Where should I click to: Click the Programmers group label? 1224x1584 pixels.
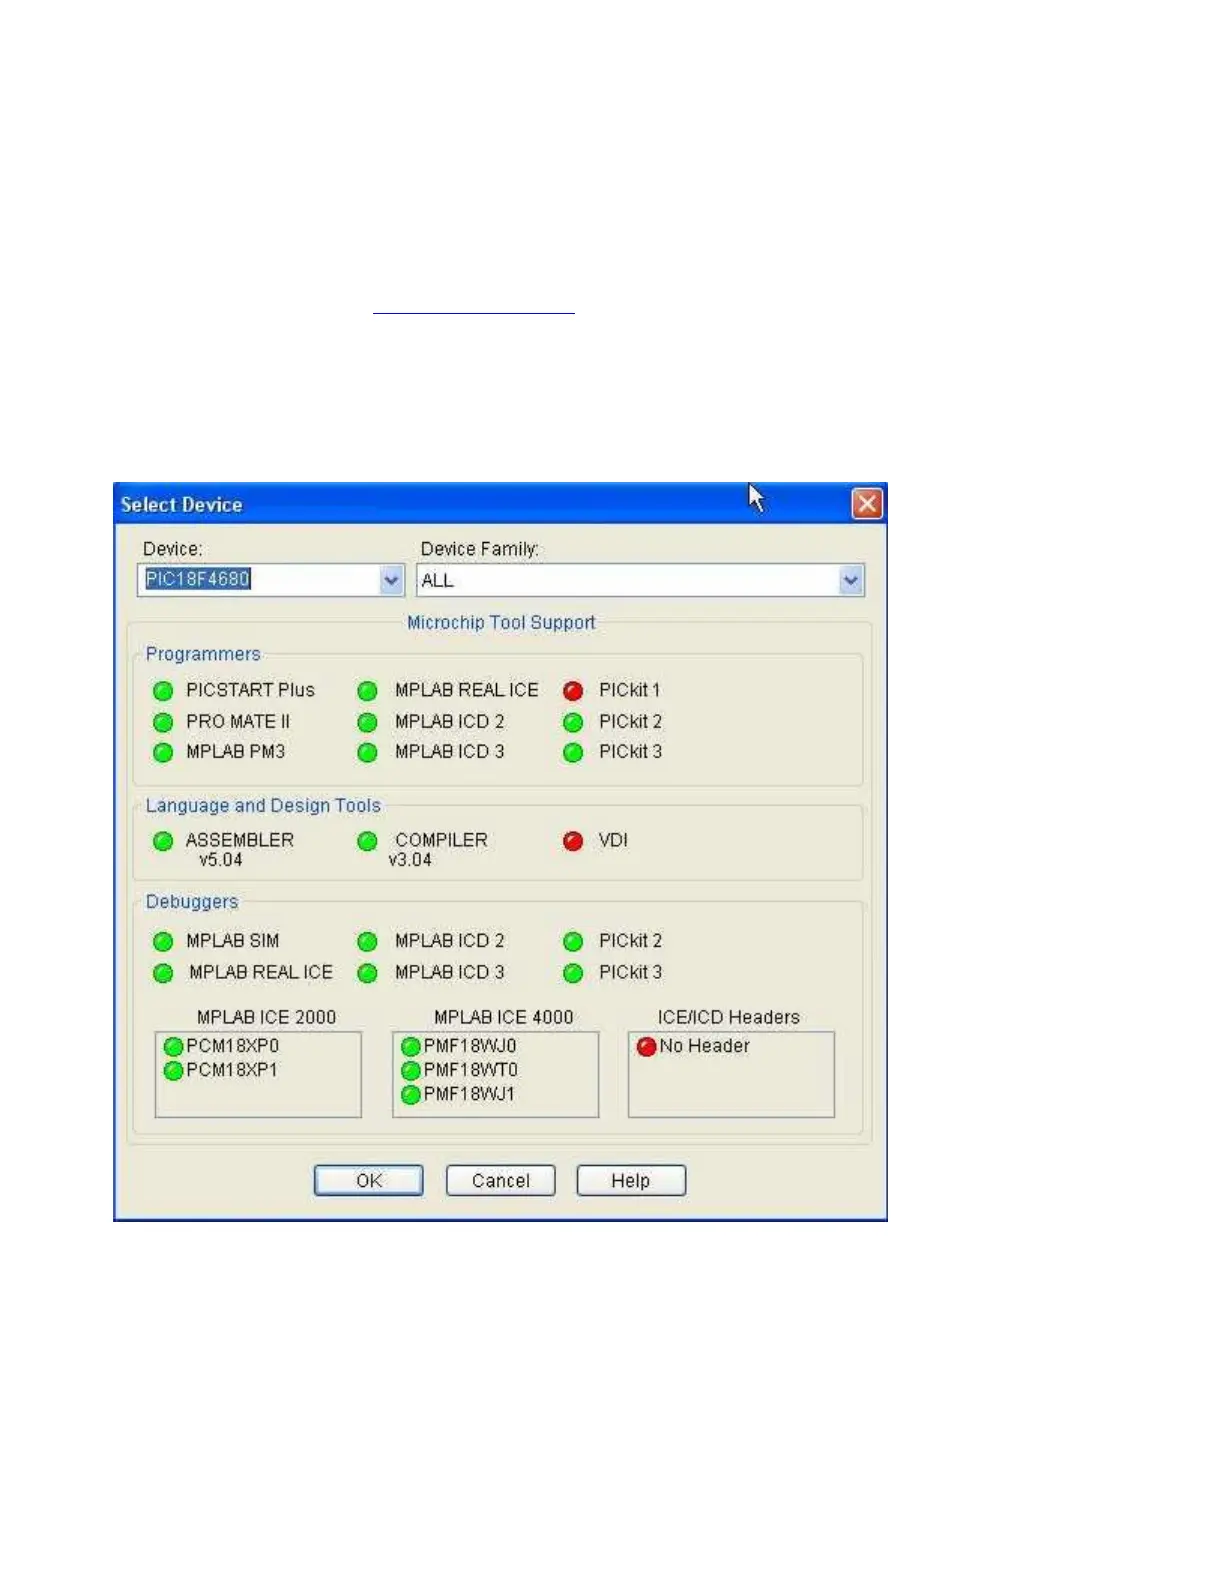pyautogui.click(x=203, y=654)
